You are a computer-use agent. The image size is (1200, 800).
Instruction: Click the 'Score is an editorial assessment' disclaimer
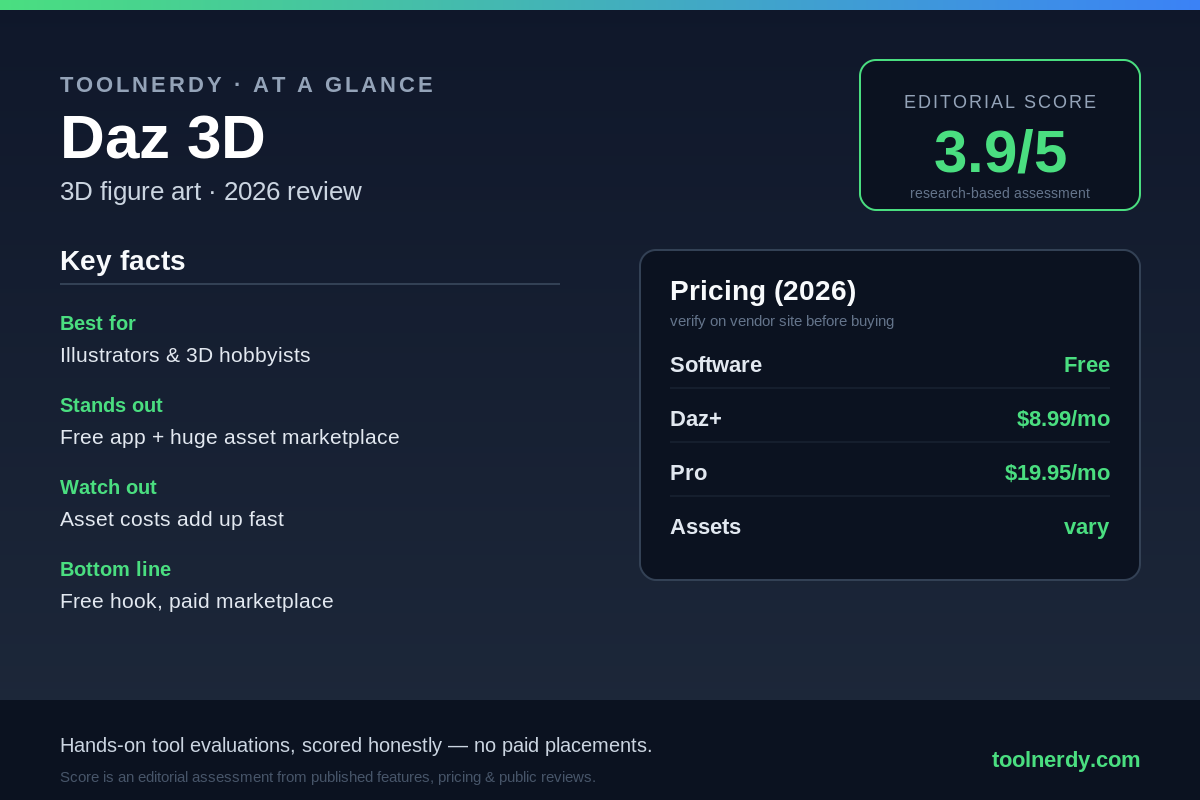[x=328, y=777]
